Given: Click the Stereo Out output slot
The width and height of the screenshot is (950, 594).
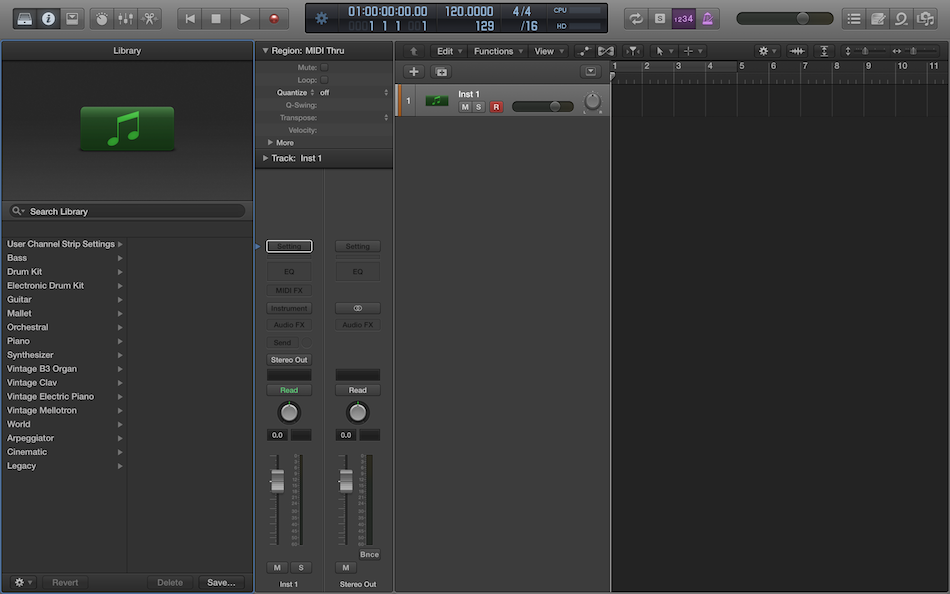Looking at the screenshot, I should 289,359.
